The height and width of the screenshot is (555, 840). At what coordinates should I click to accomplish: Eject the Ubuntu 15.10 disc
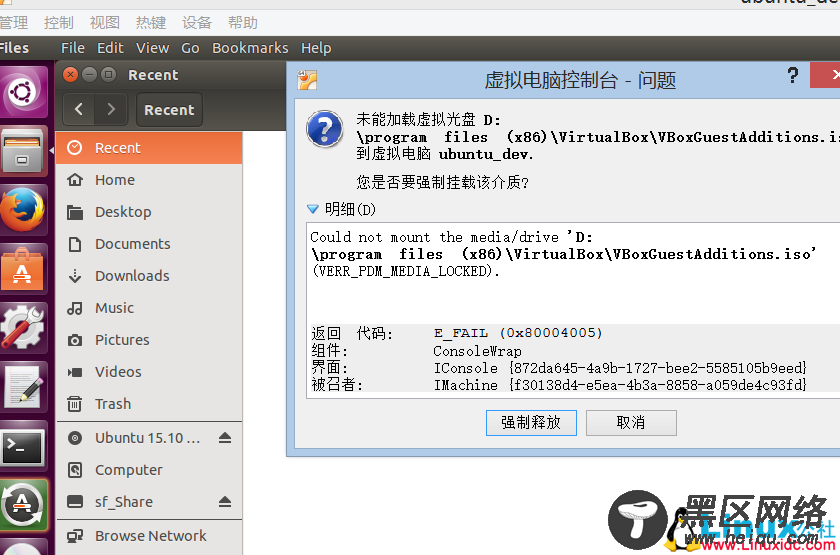pyautogui.click(x=225, y=438)
